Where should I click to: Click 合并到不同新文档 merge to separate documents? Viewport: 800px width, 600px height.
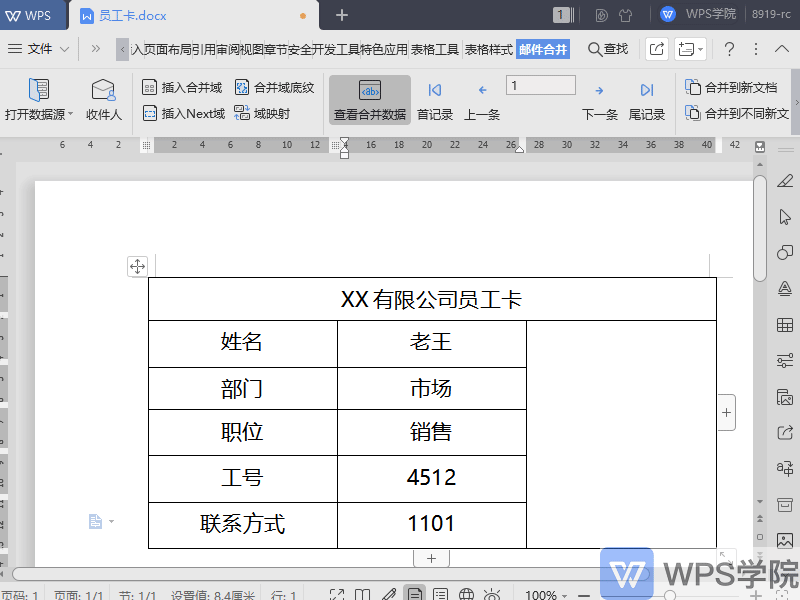pos(737,113)
